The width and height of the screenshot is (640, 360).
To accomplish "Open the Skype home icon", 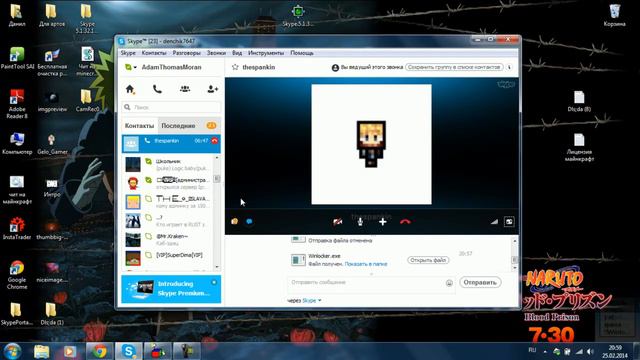I will pyautogui.click(x=130, y=89).
